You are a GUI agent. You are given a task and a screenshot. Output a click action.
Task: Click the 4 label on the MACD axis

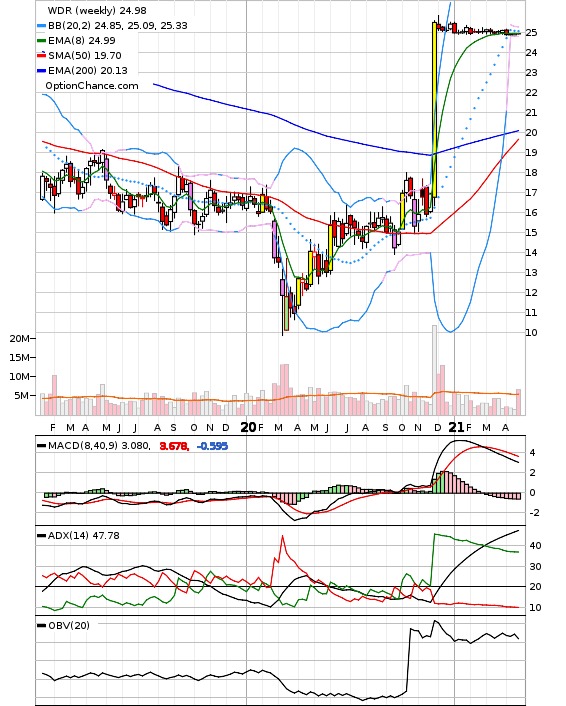tap(533, 453)
